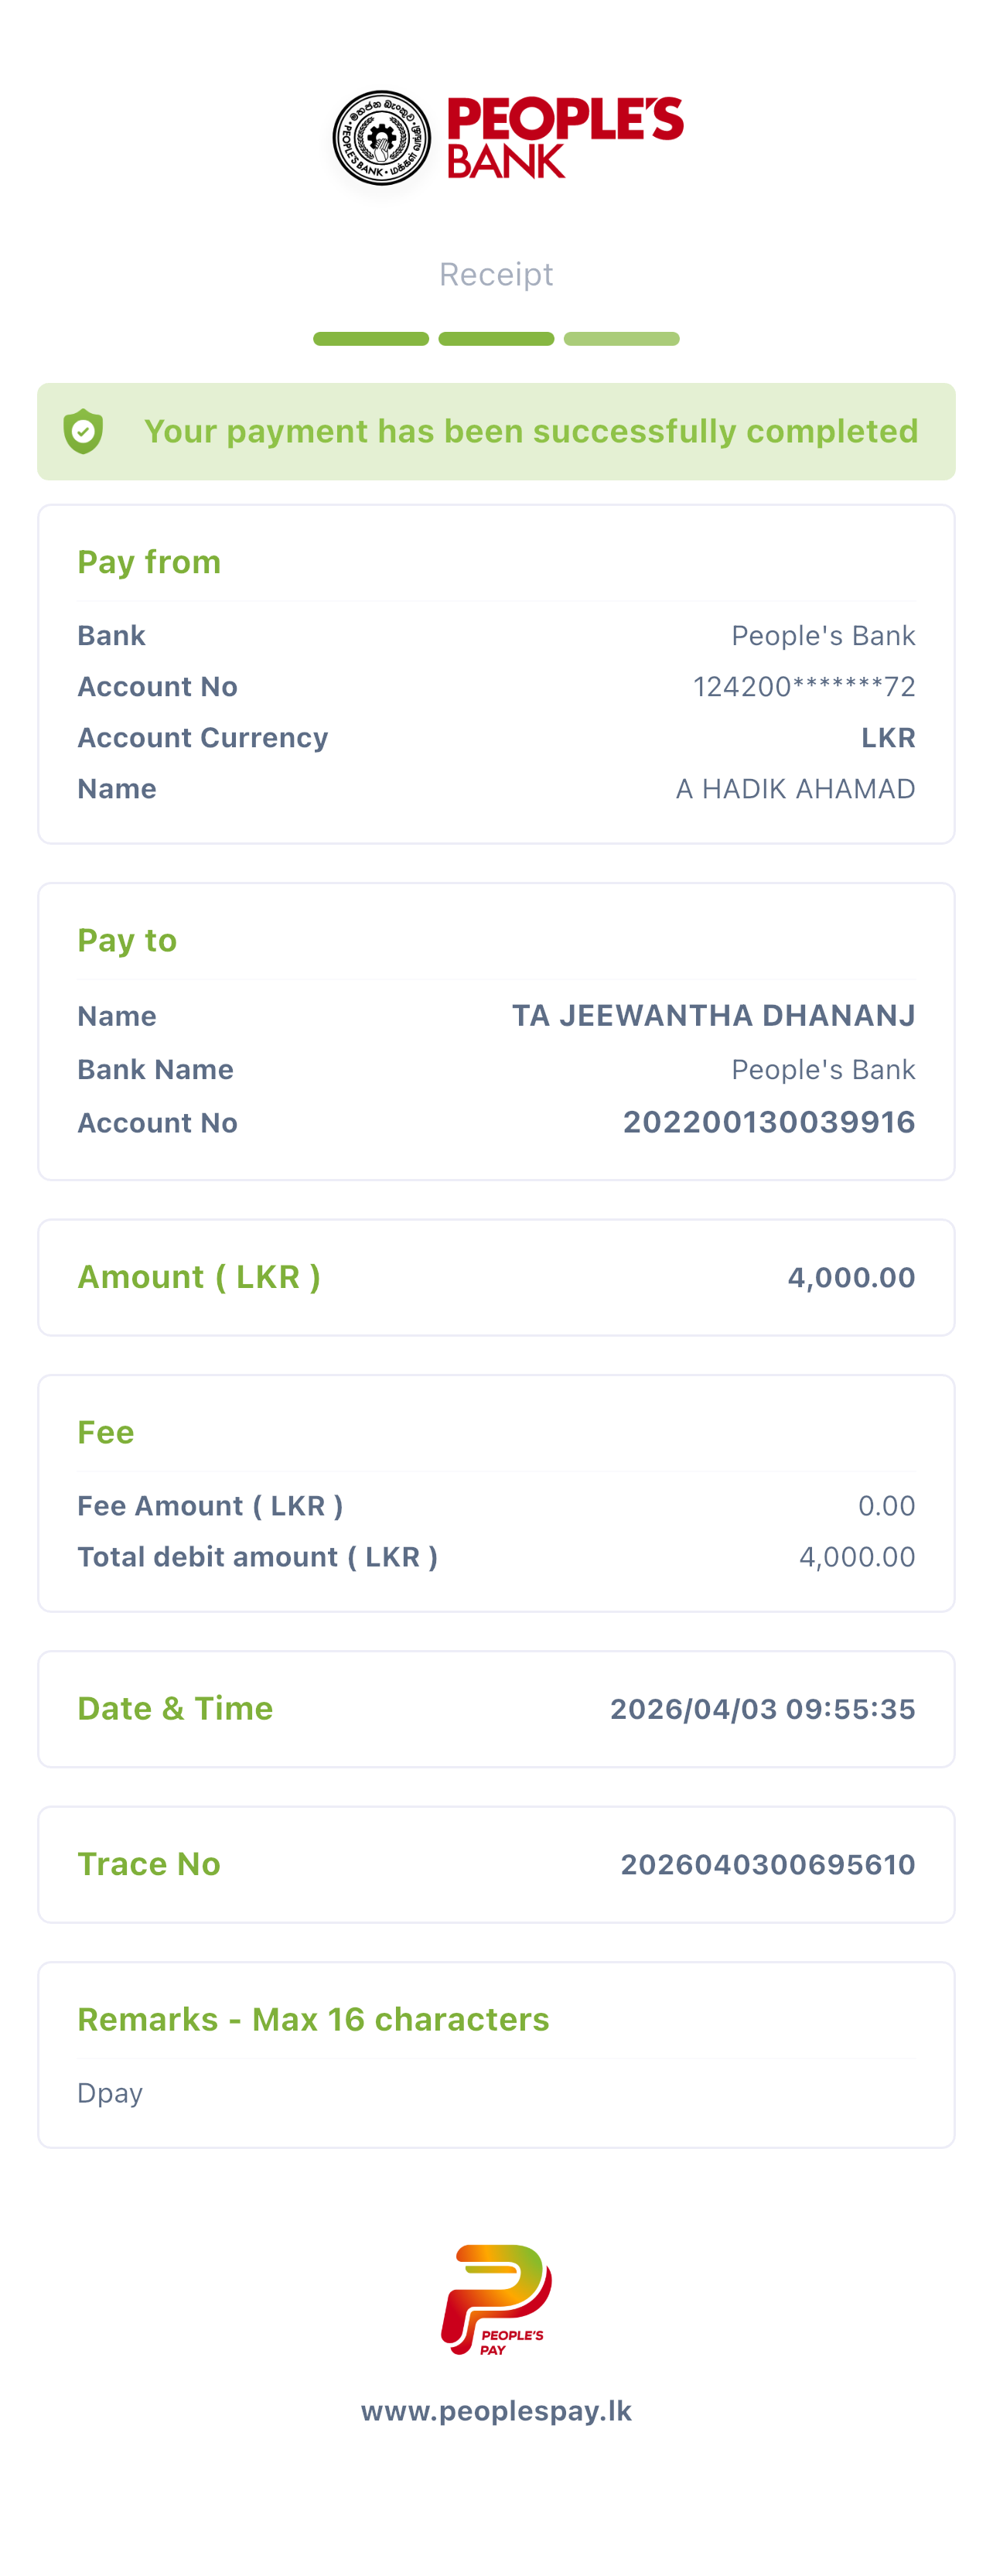Click the recipient name TA JEEWANTHA DHANANJ
The image size is (993, 2576).
click(713, 1016)
